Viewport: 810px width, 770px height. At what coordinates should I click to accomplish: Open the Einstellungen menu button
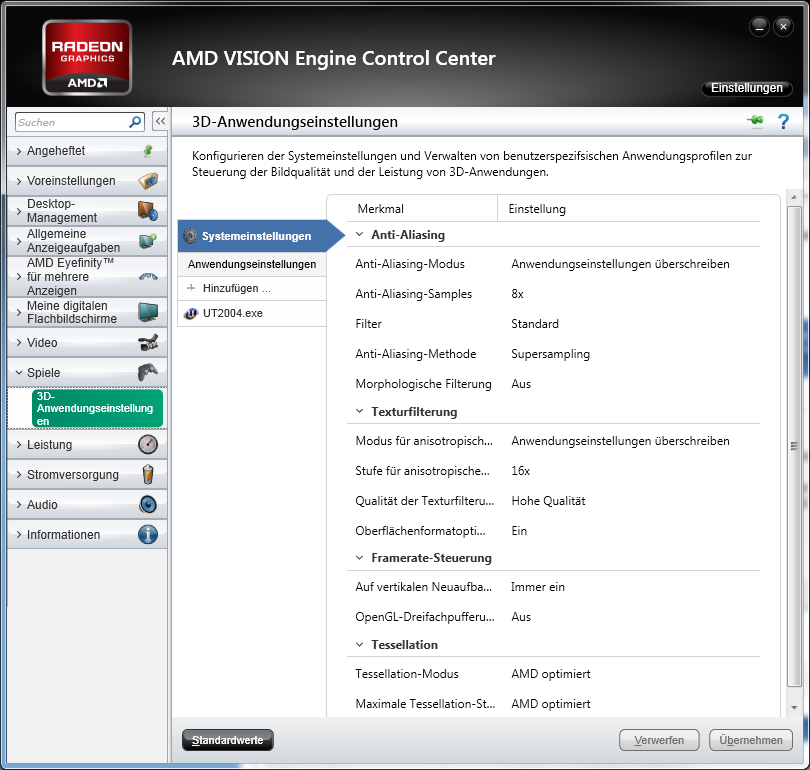pos(746,88)
